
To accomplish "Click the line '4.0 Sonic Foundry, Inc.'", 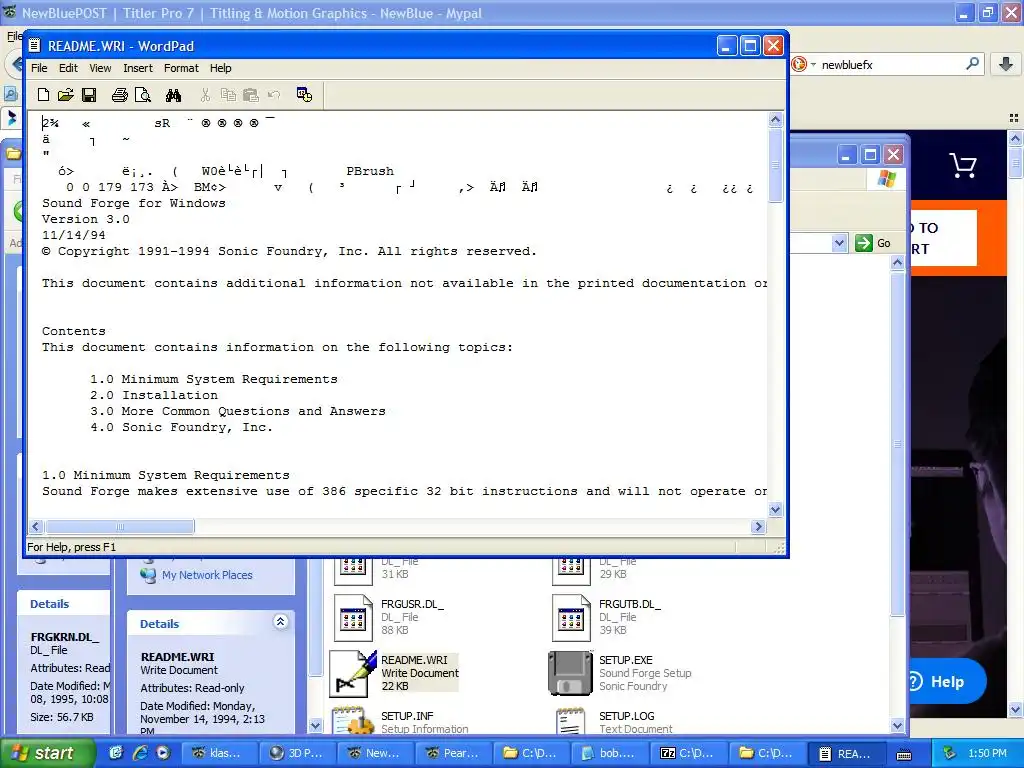I will (182, 427).
